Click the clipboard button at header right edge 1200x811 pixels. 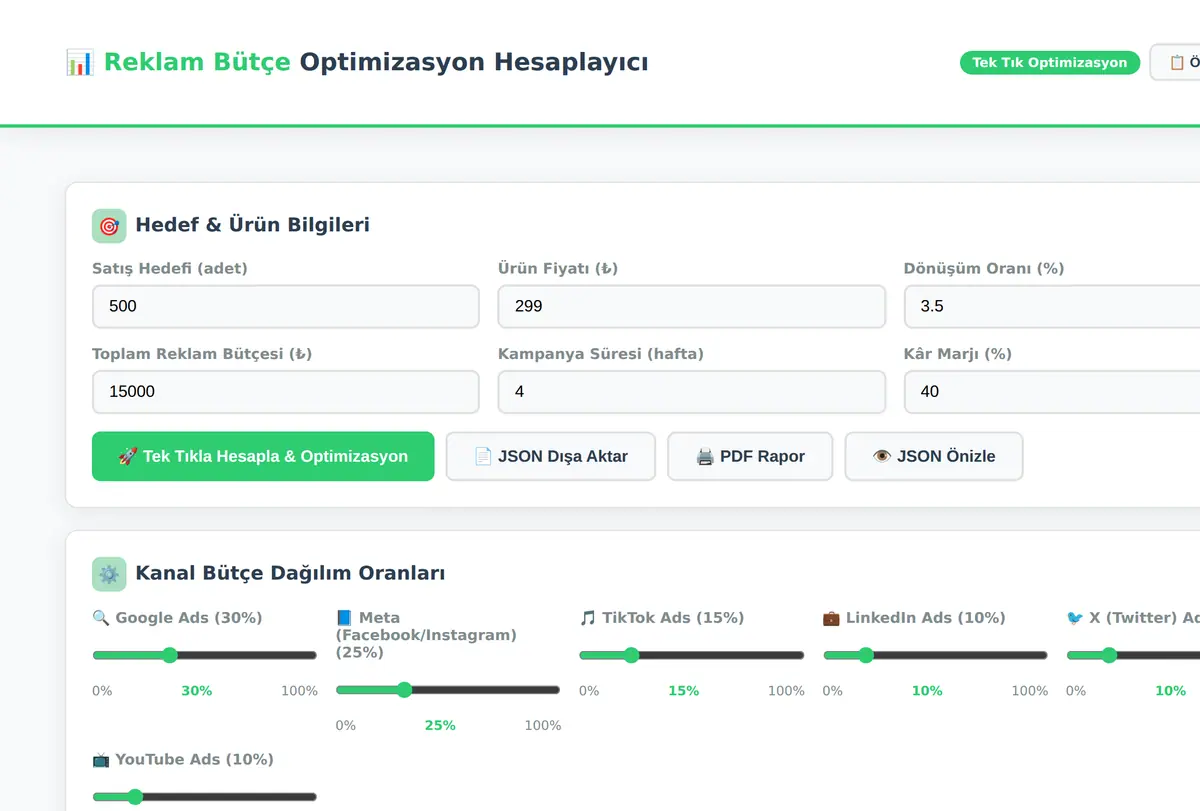click(x=1176, y=62)
